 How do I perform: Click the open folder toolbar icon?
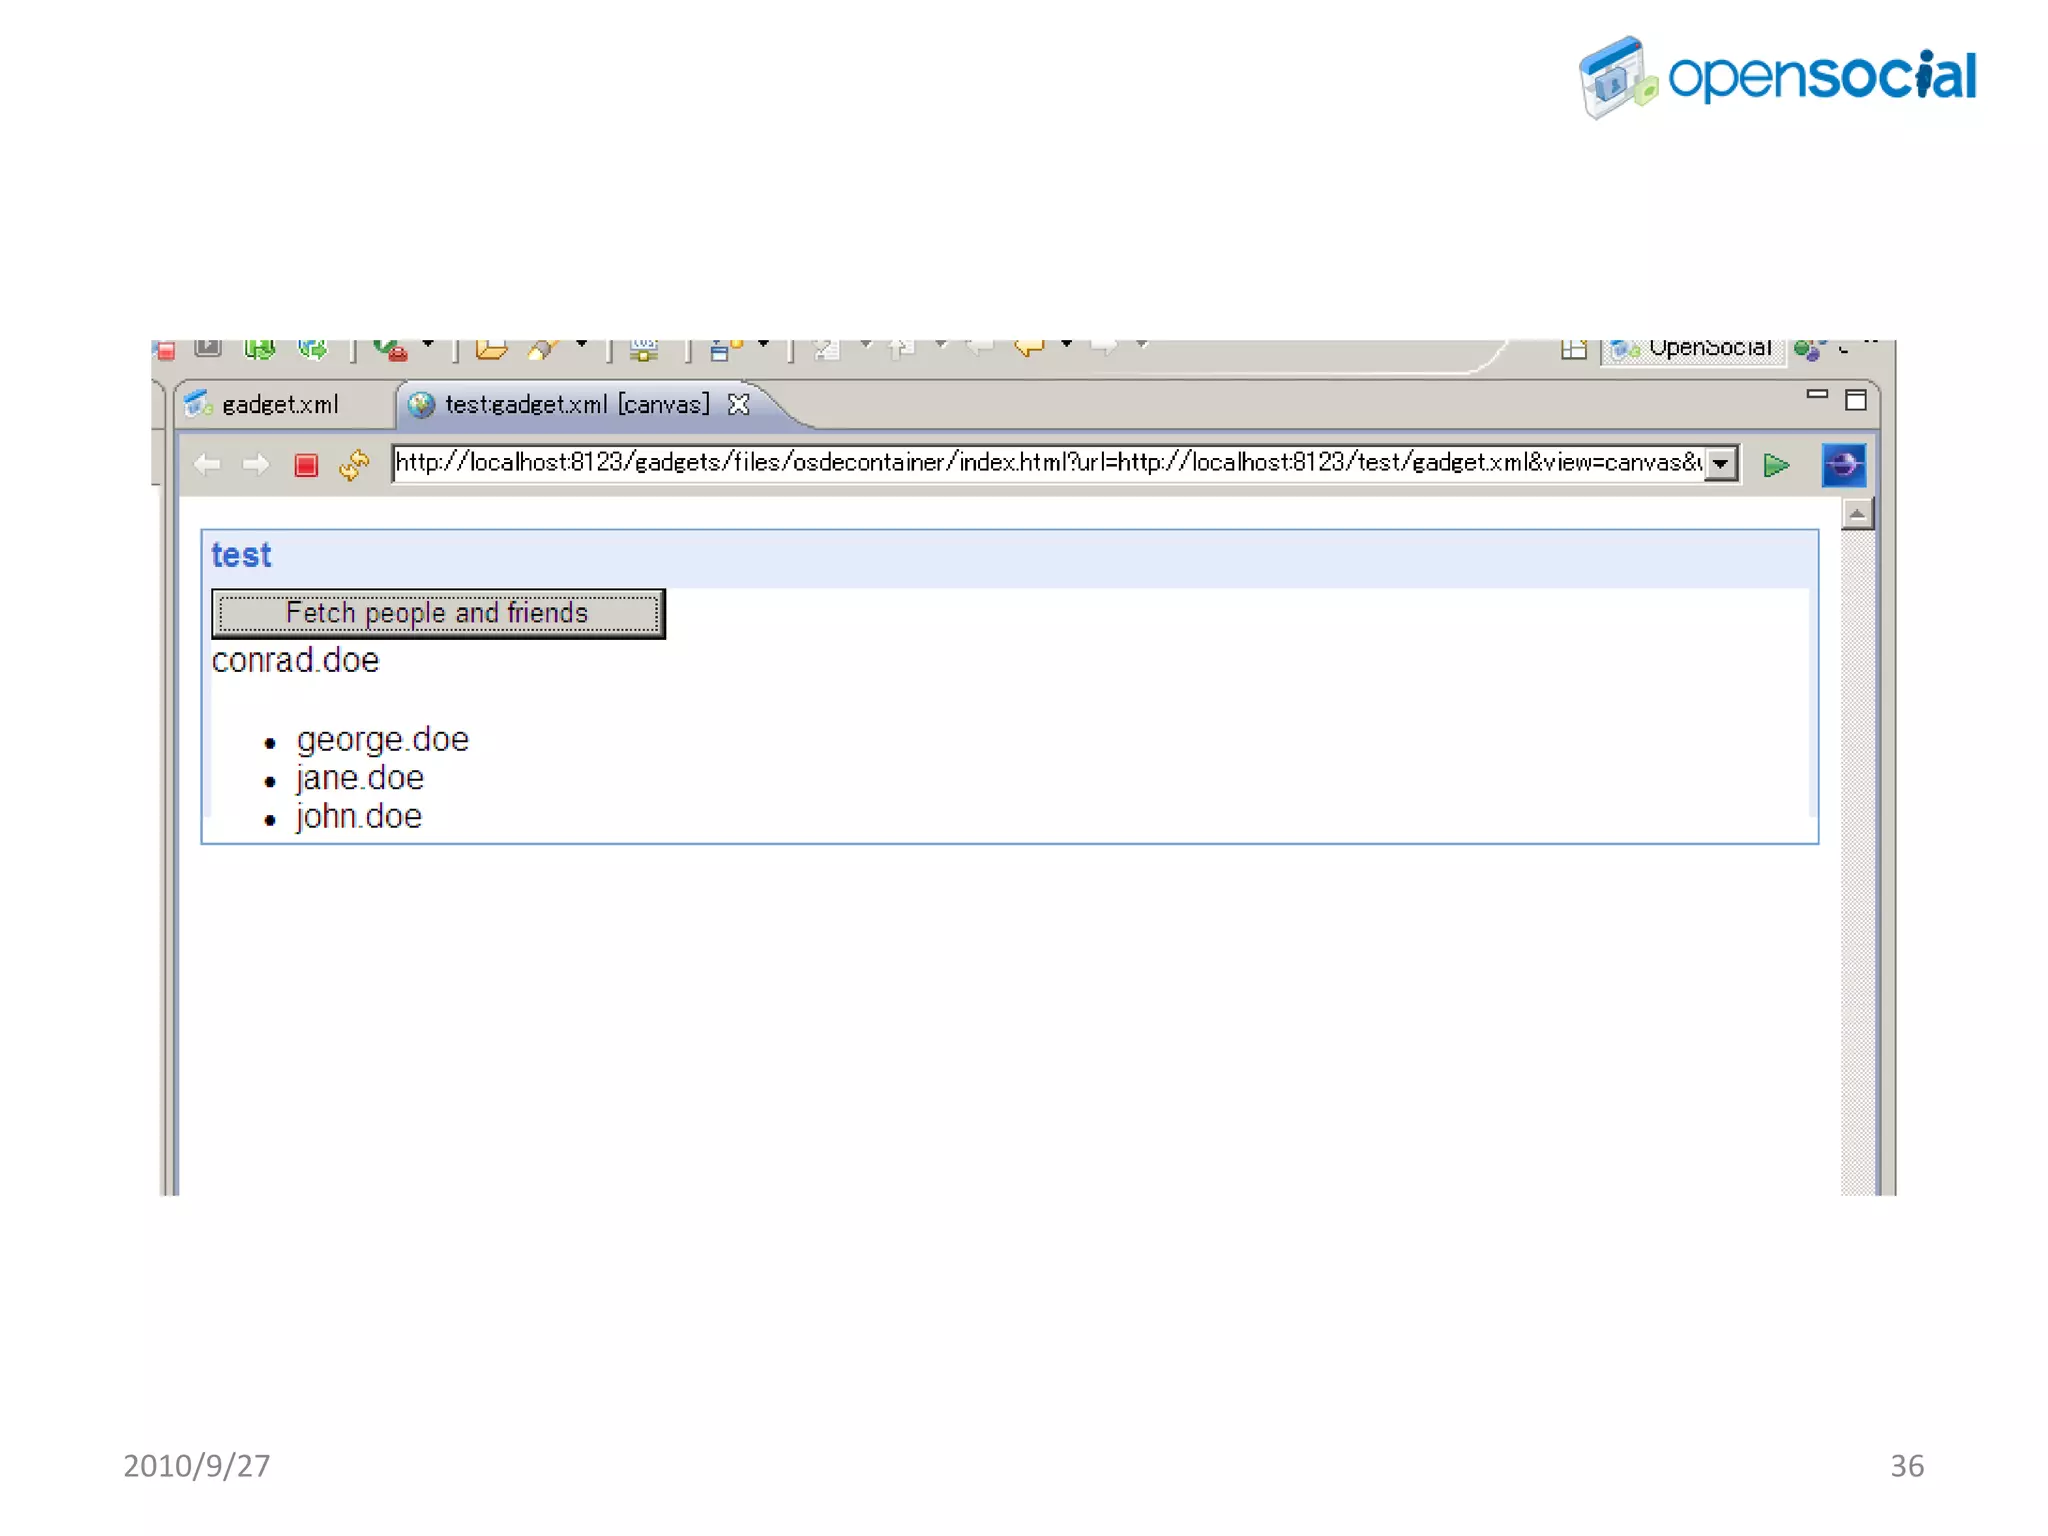tap(490, 349)
